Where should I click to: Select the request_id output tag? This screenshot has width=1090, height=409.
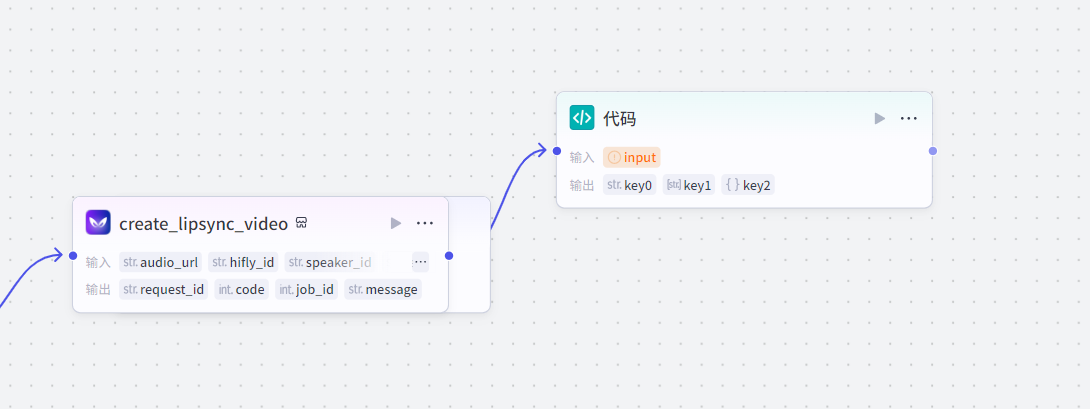click(164, 289)
